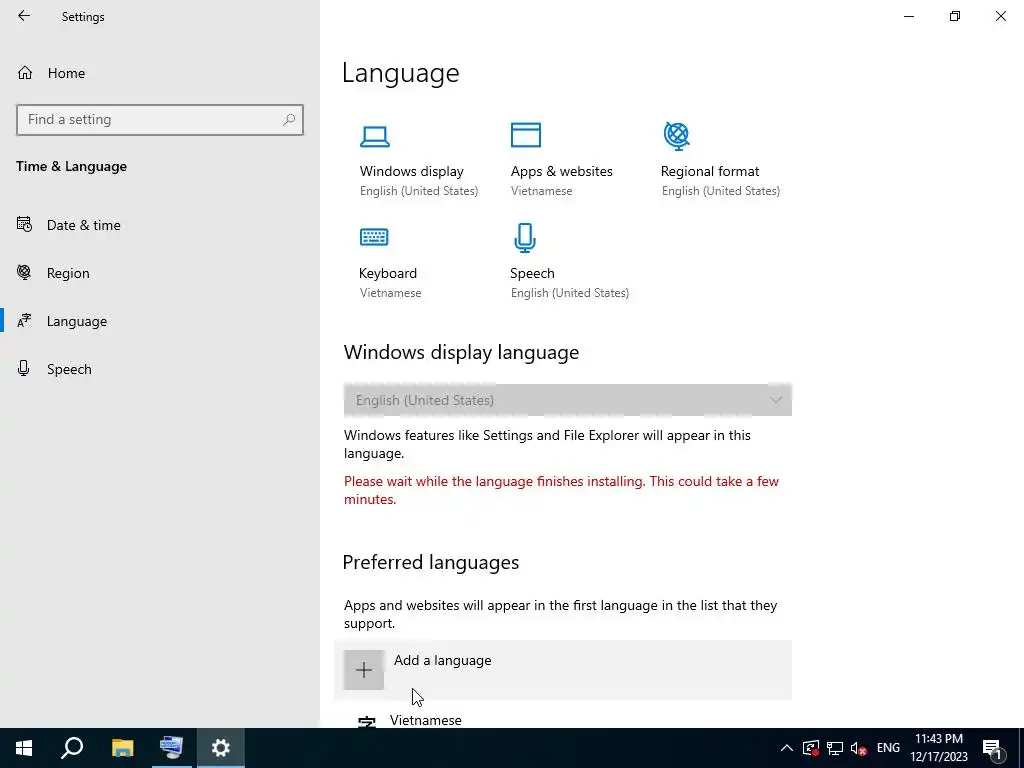Open taskbar search magnifier

[72, 748]
